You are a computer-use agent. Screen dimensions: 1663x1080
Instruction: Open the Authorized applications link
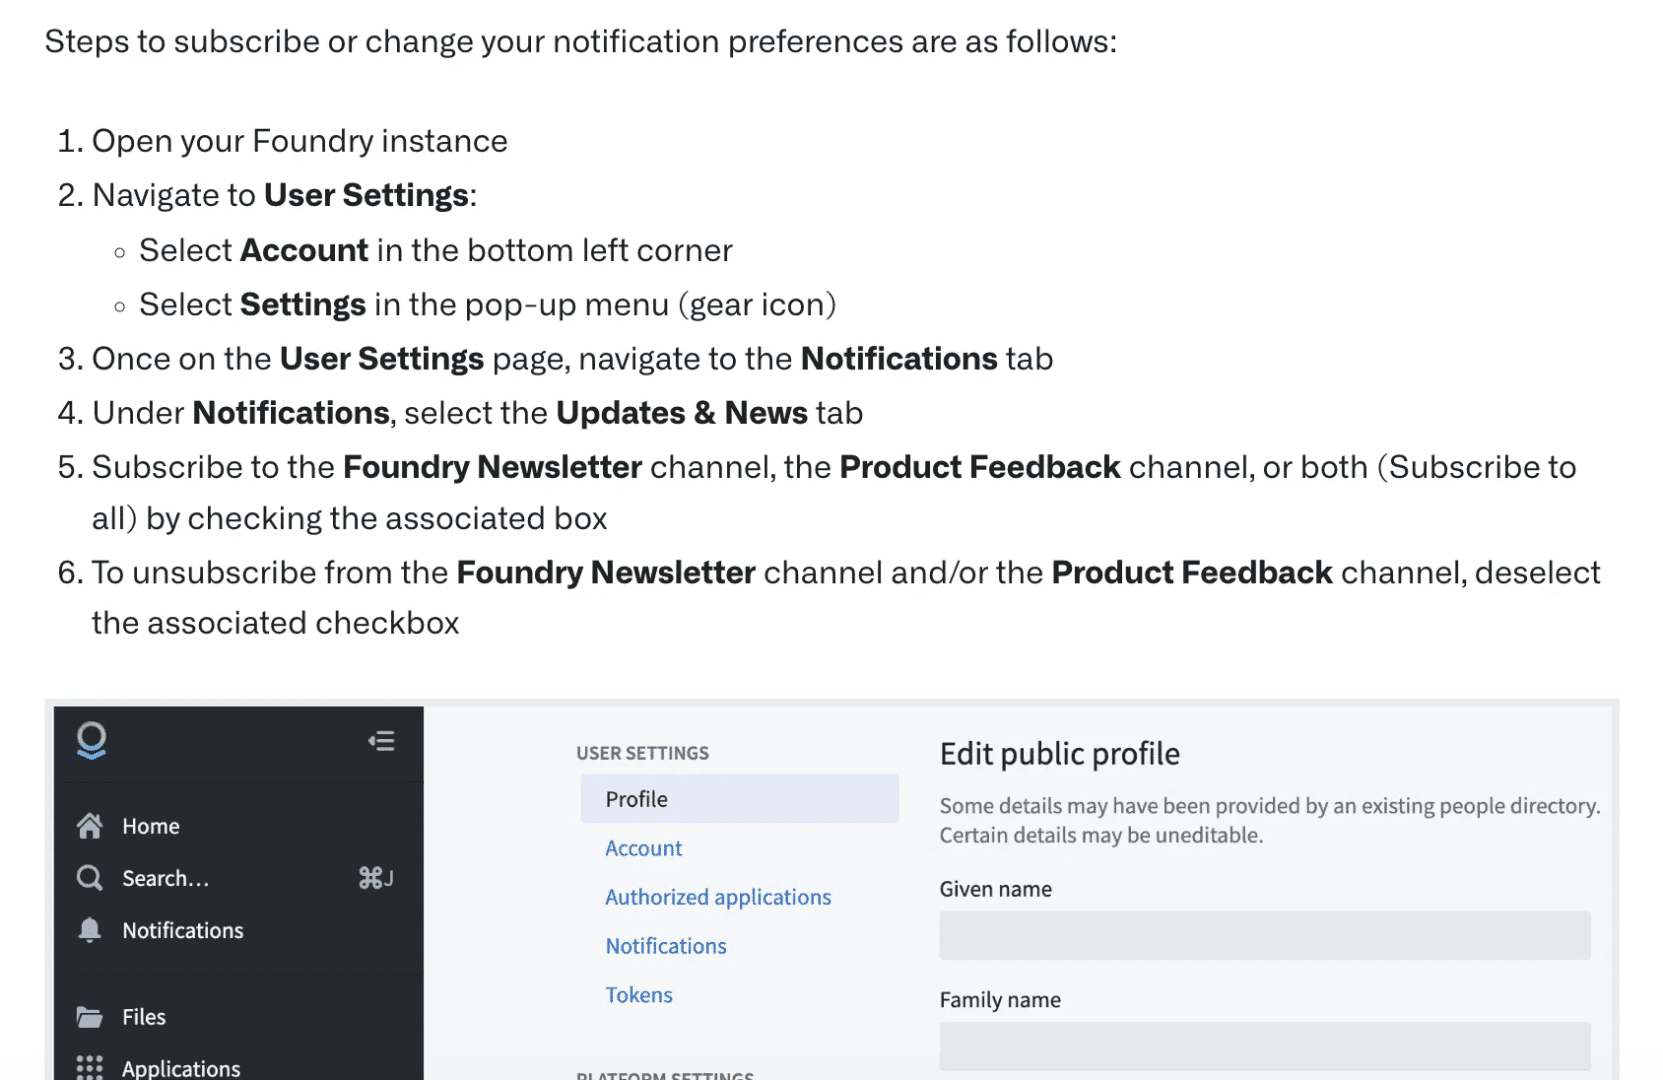tap(718, 897)
